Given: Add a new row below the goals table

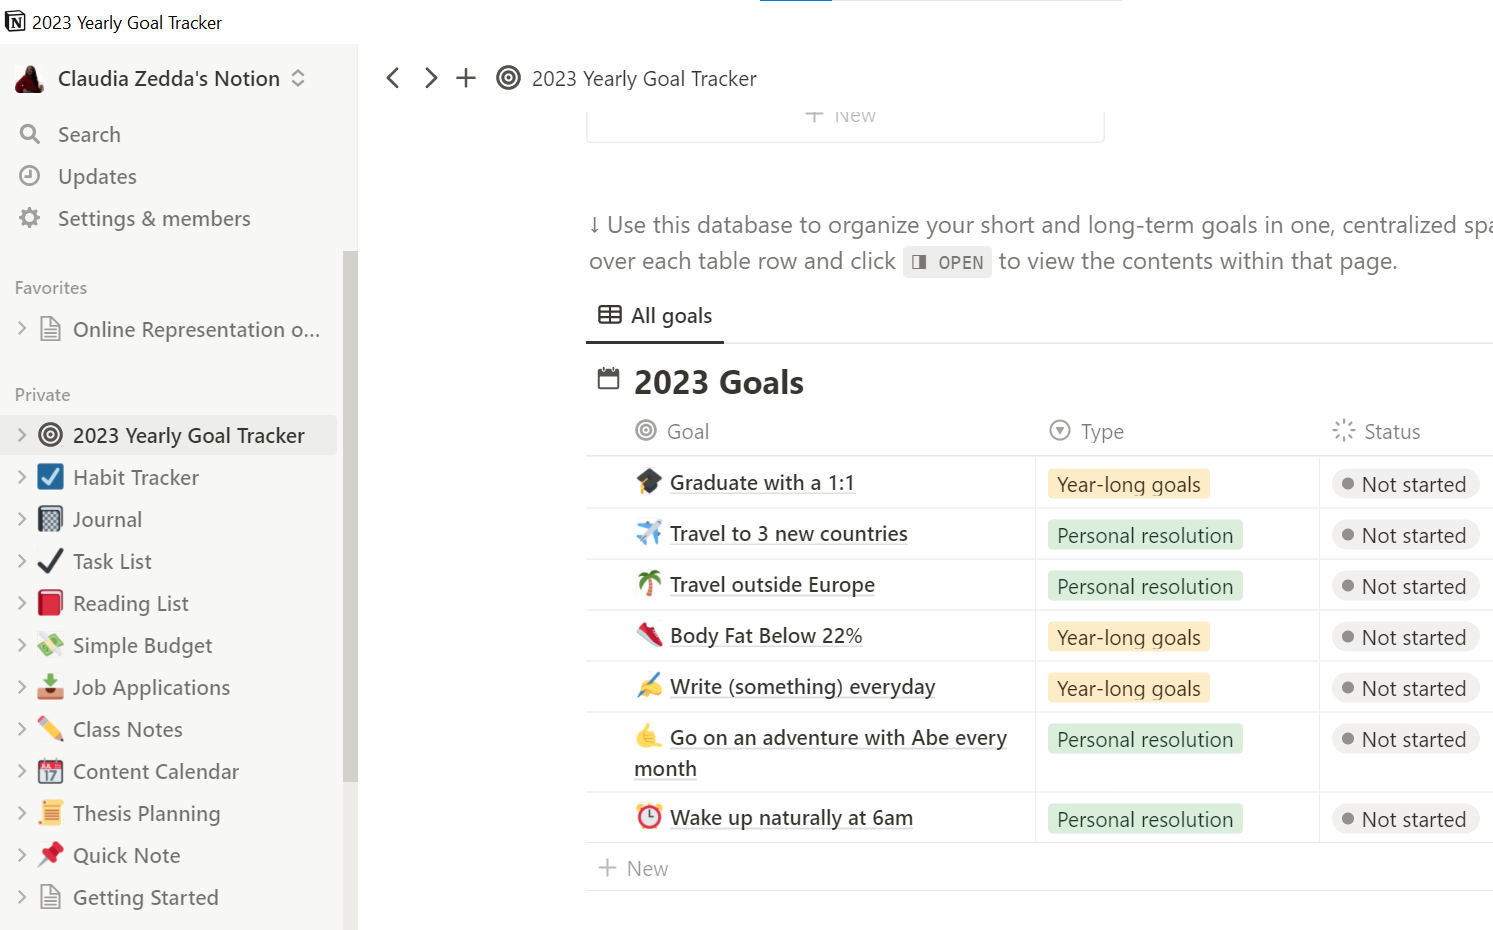Looking at the screenshot, I should (x=633, y=868).
